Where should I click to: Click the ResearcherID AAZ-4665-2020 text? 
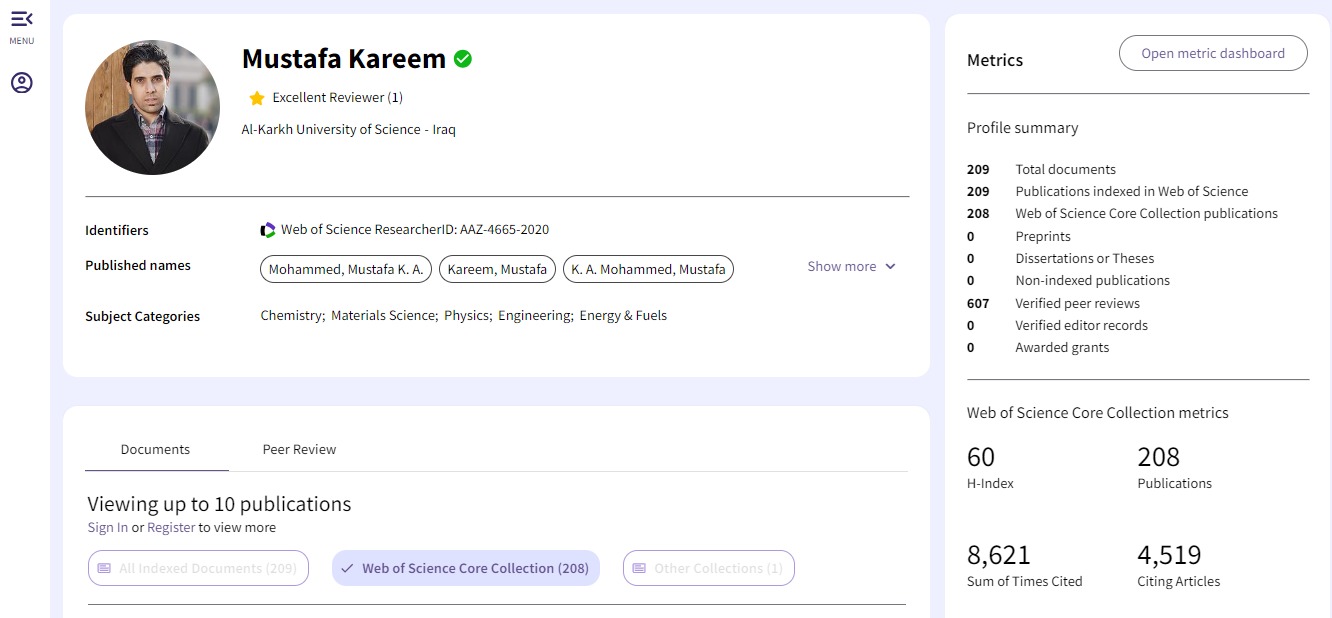415,230
